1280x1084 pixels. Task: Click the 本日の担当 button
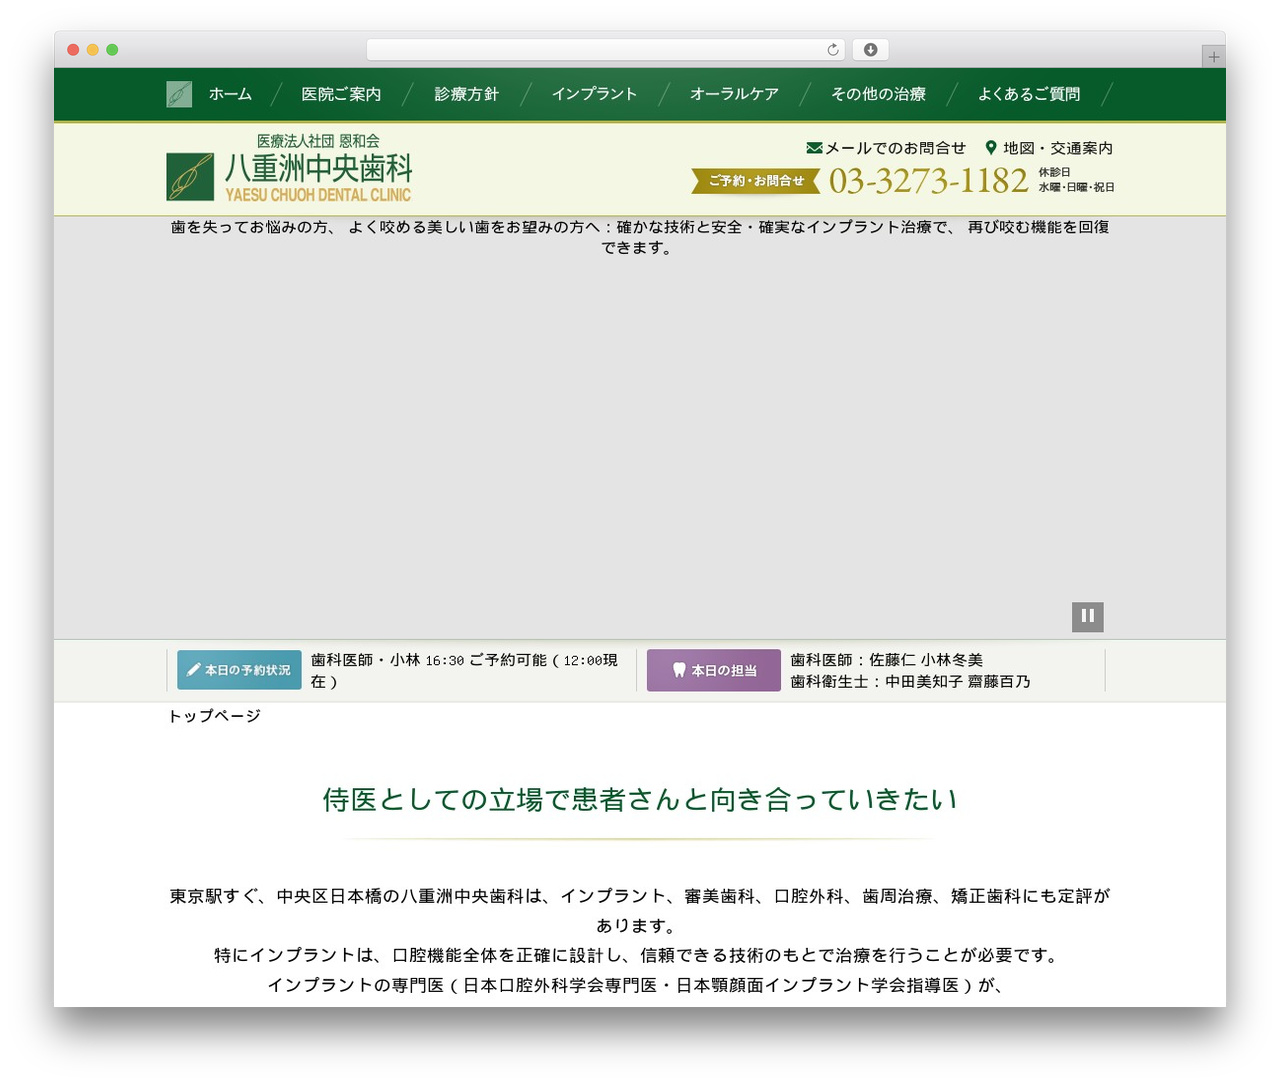pos(714,670)
